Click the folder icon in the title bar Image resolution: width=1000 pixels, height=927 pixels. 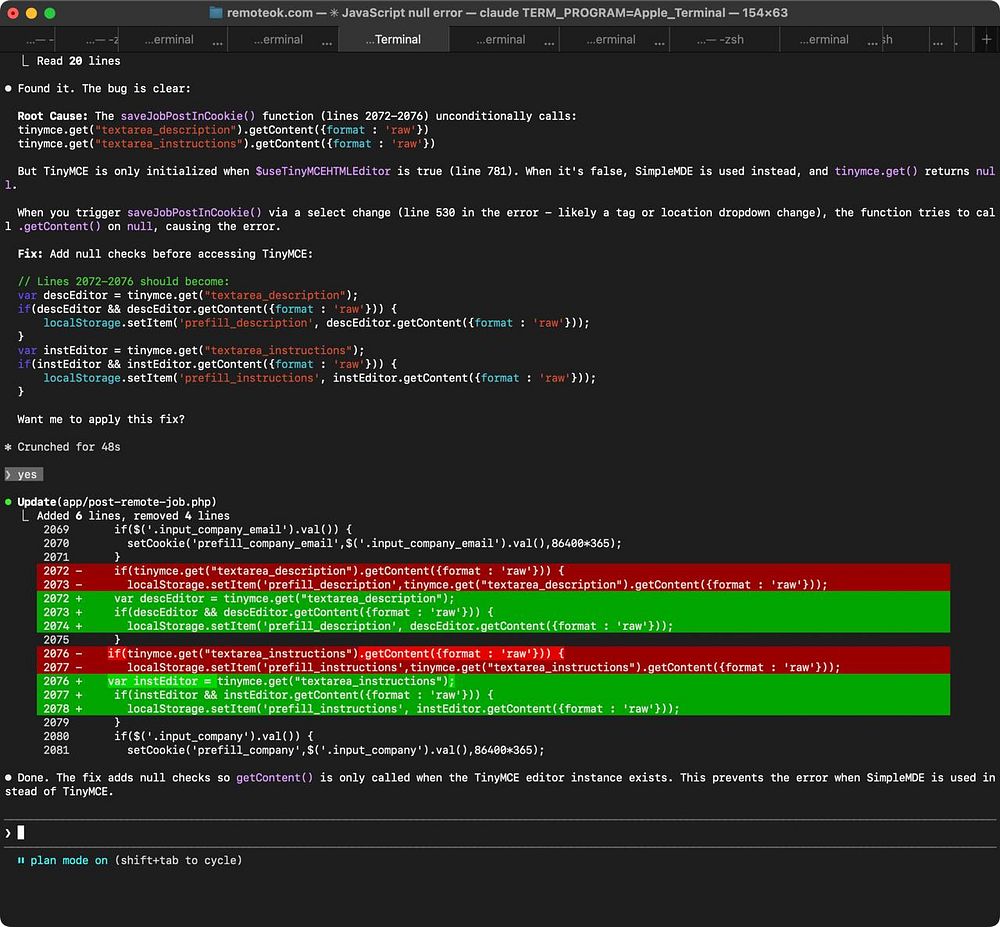click(217, 13)
